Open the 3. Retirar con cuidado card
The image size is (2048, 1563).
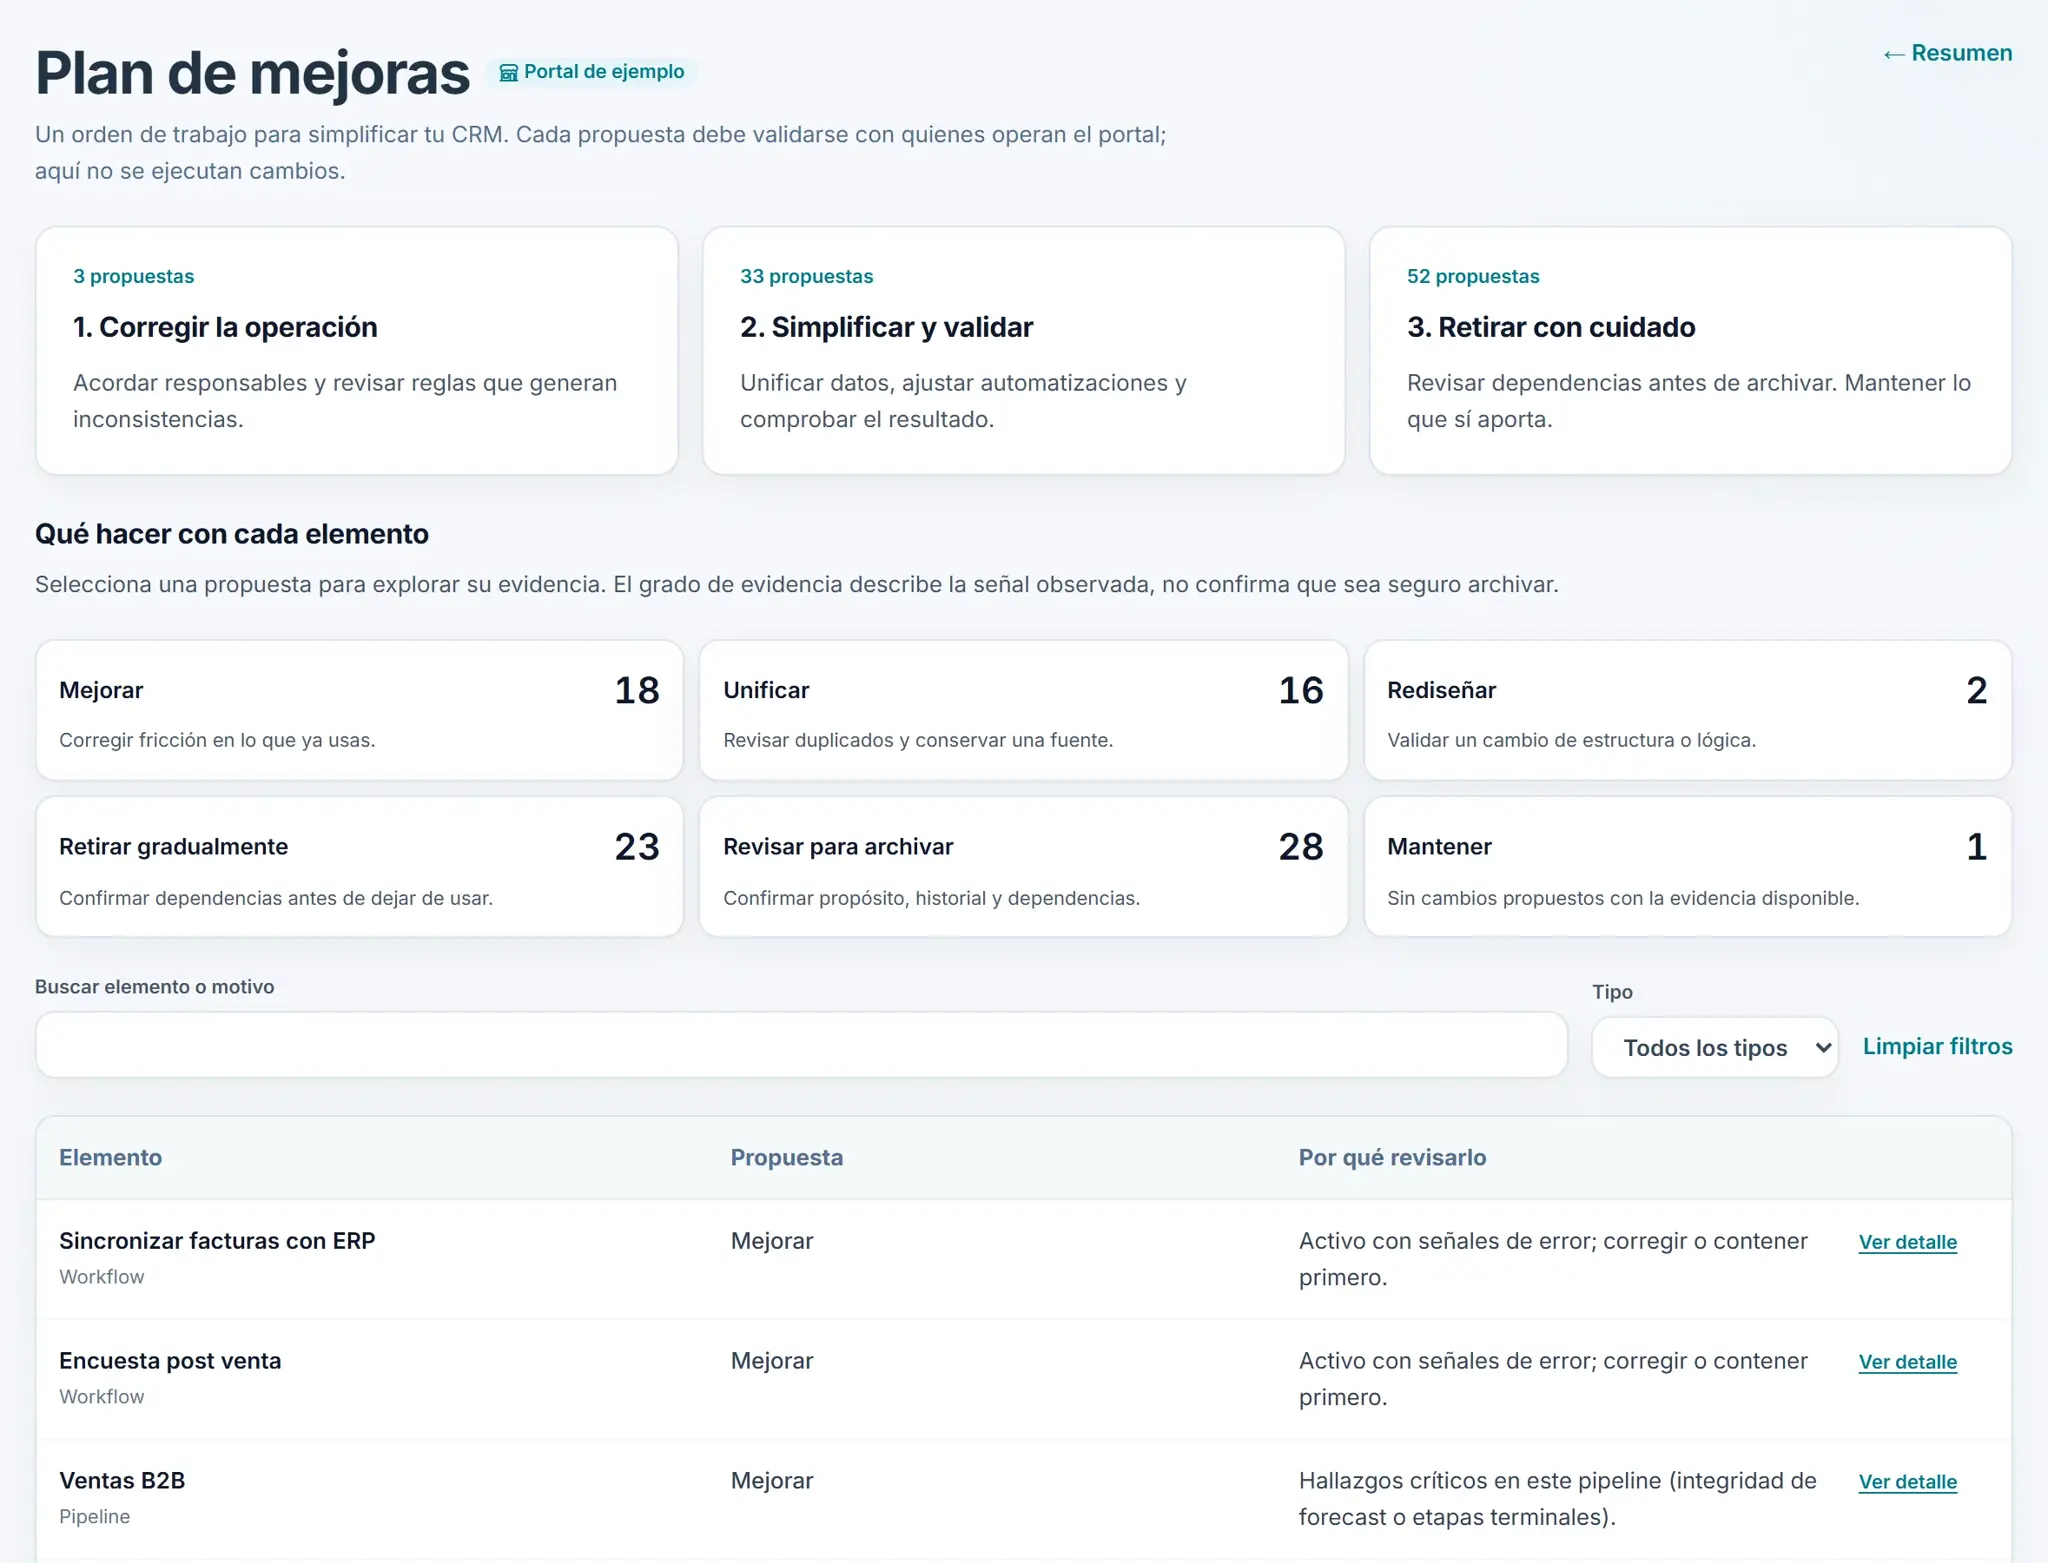1690,351
